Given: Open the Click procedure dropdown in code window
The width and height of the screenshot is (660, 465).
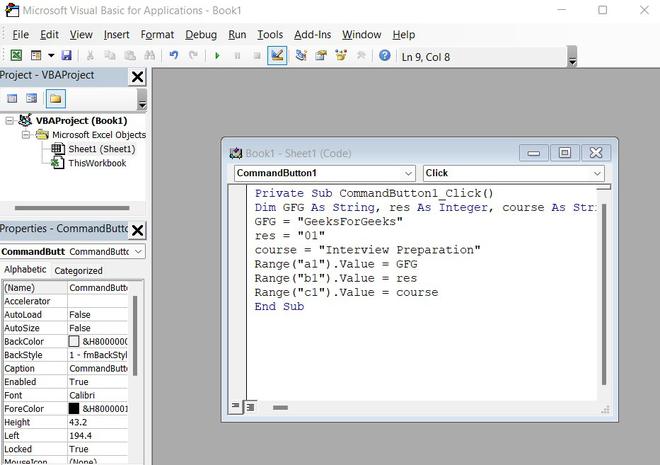Looking at the screenshot, I should 597,173.
